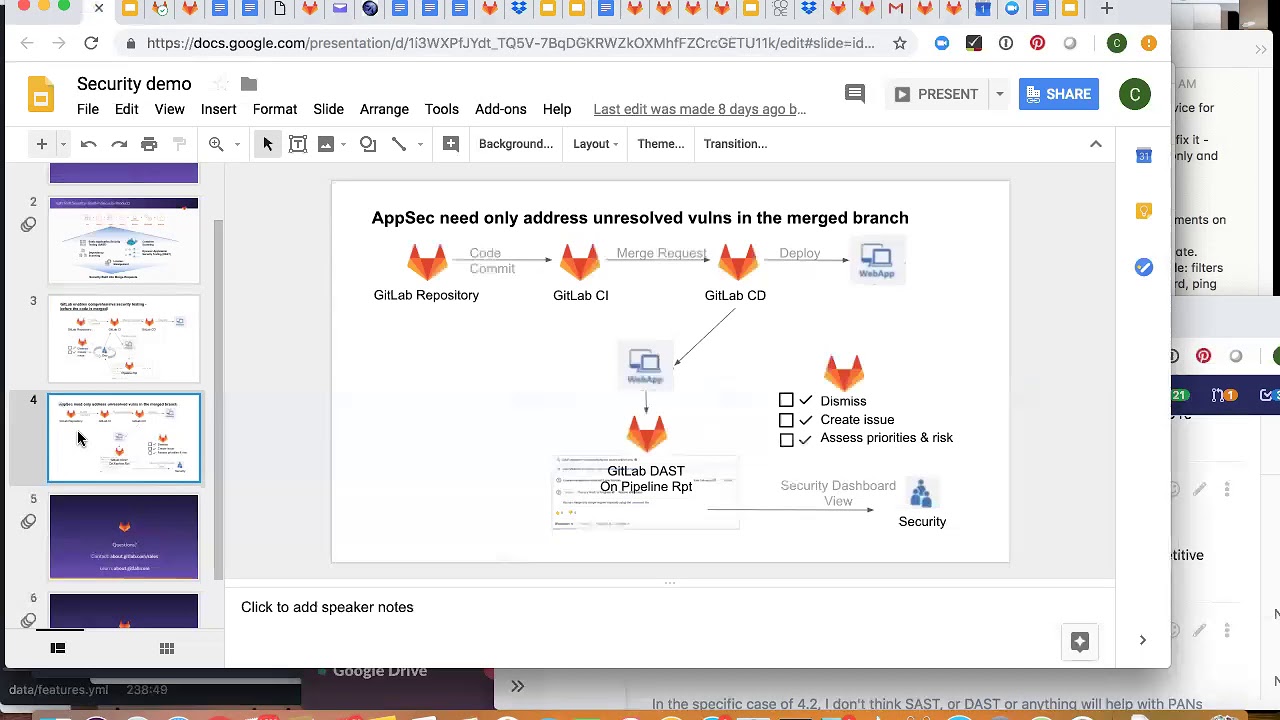Open comment history icon
This screenshot has width=1280, height=720.
pos(855,94)
